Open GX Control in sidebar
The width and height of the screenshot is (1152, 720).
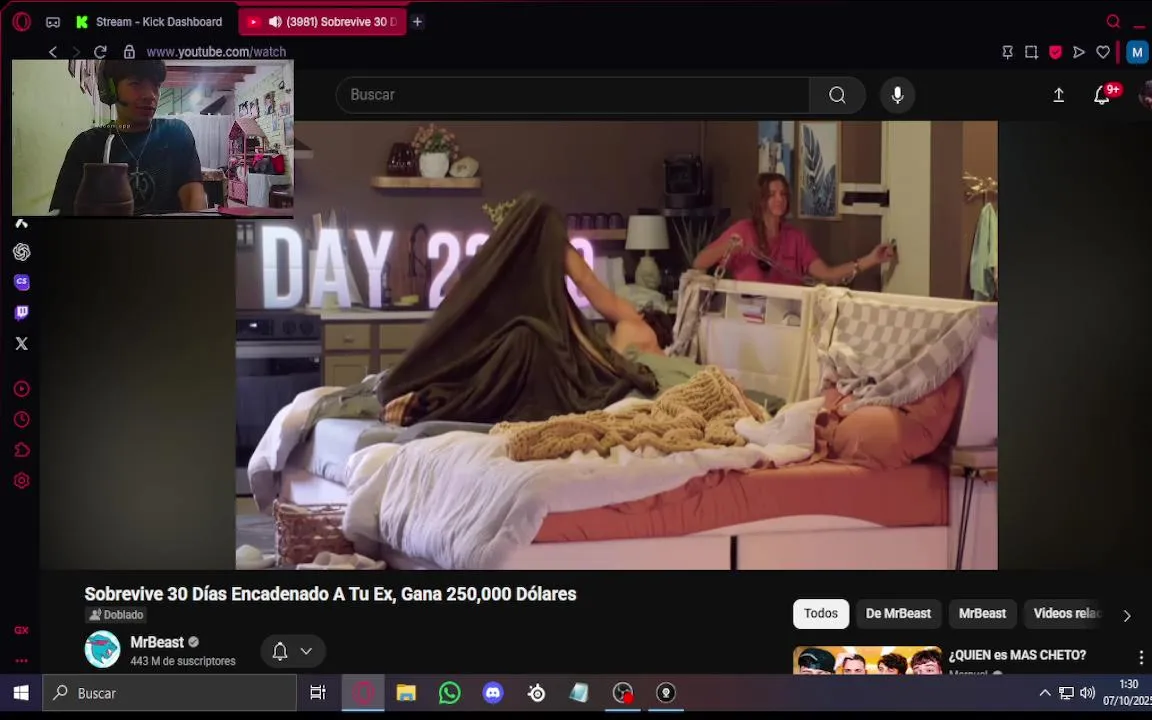click(21, 630)
